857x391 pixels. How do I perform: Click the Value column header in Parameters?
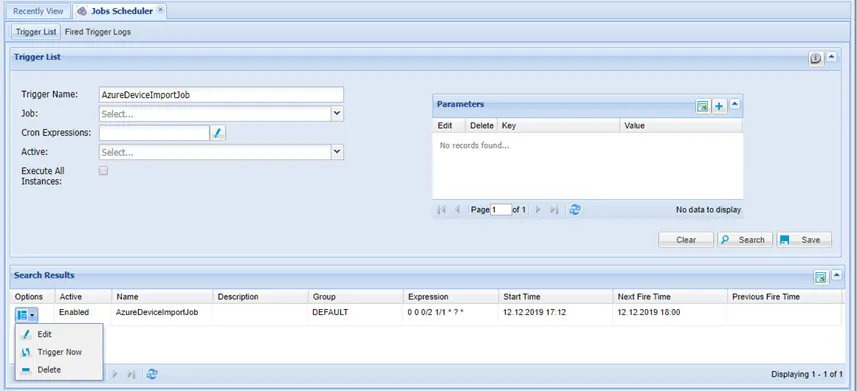[x=682, y=126]
